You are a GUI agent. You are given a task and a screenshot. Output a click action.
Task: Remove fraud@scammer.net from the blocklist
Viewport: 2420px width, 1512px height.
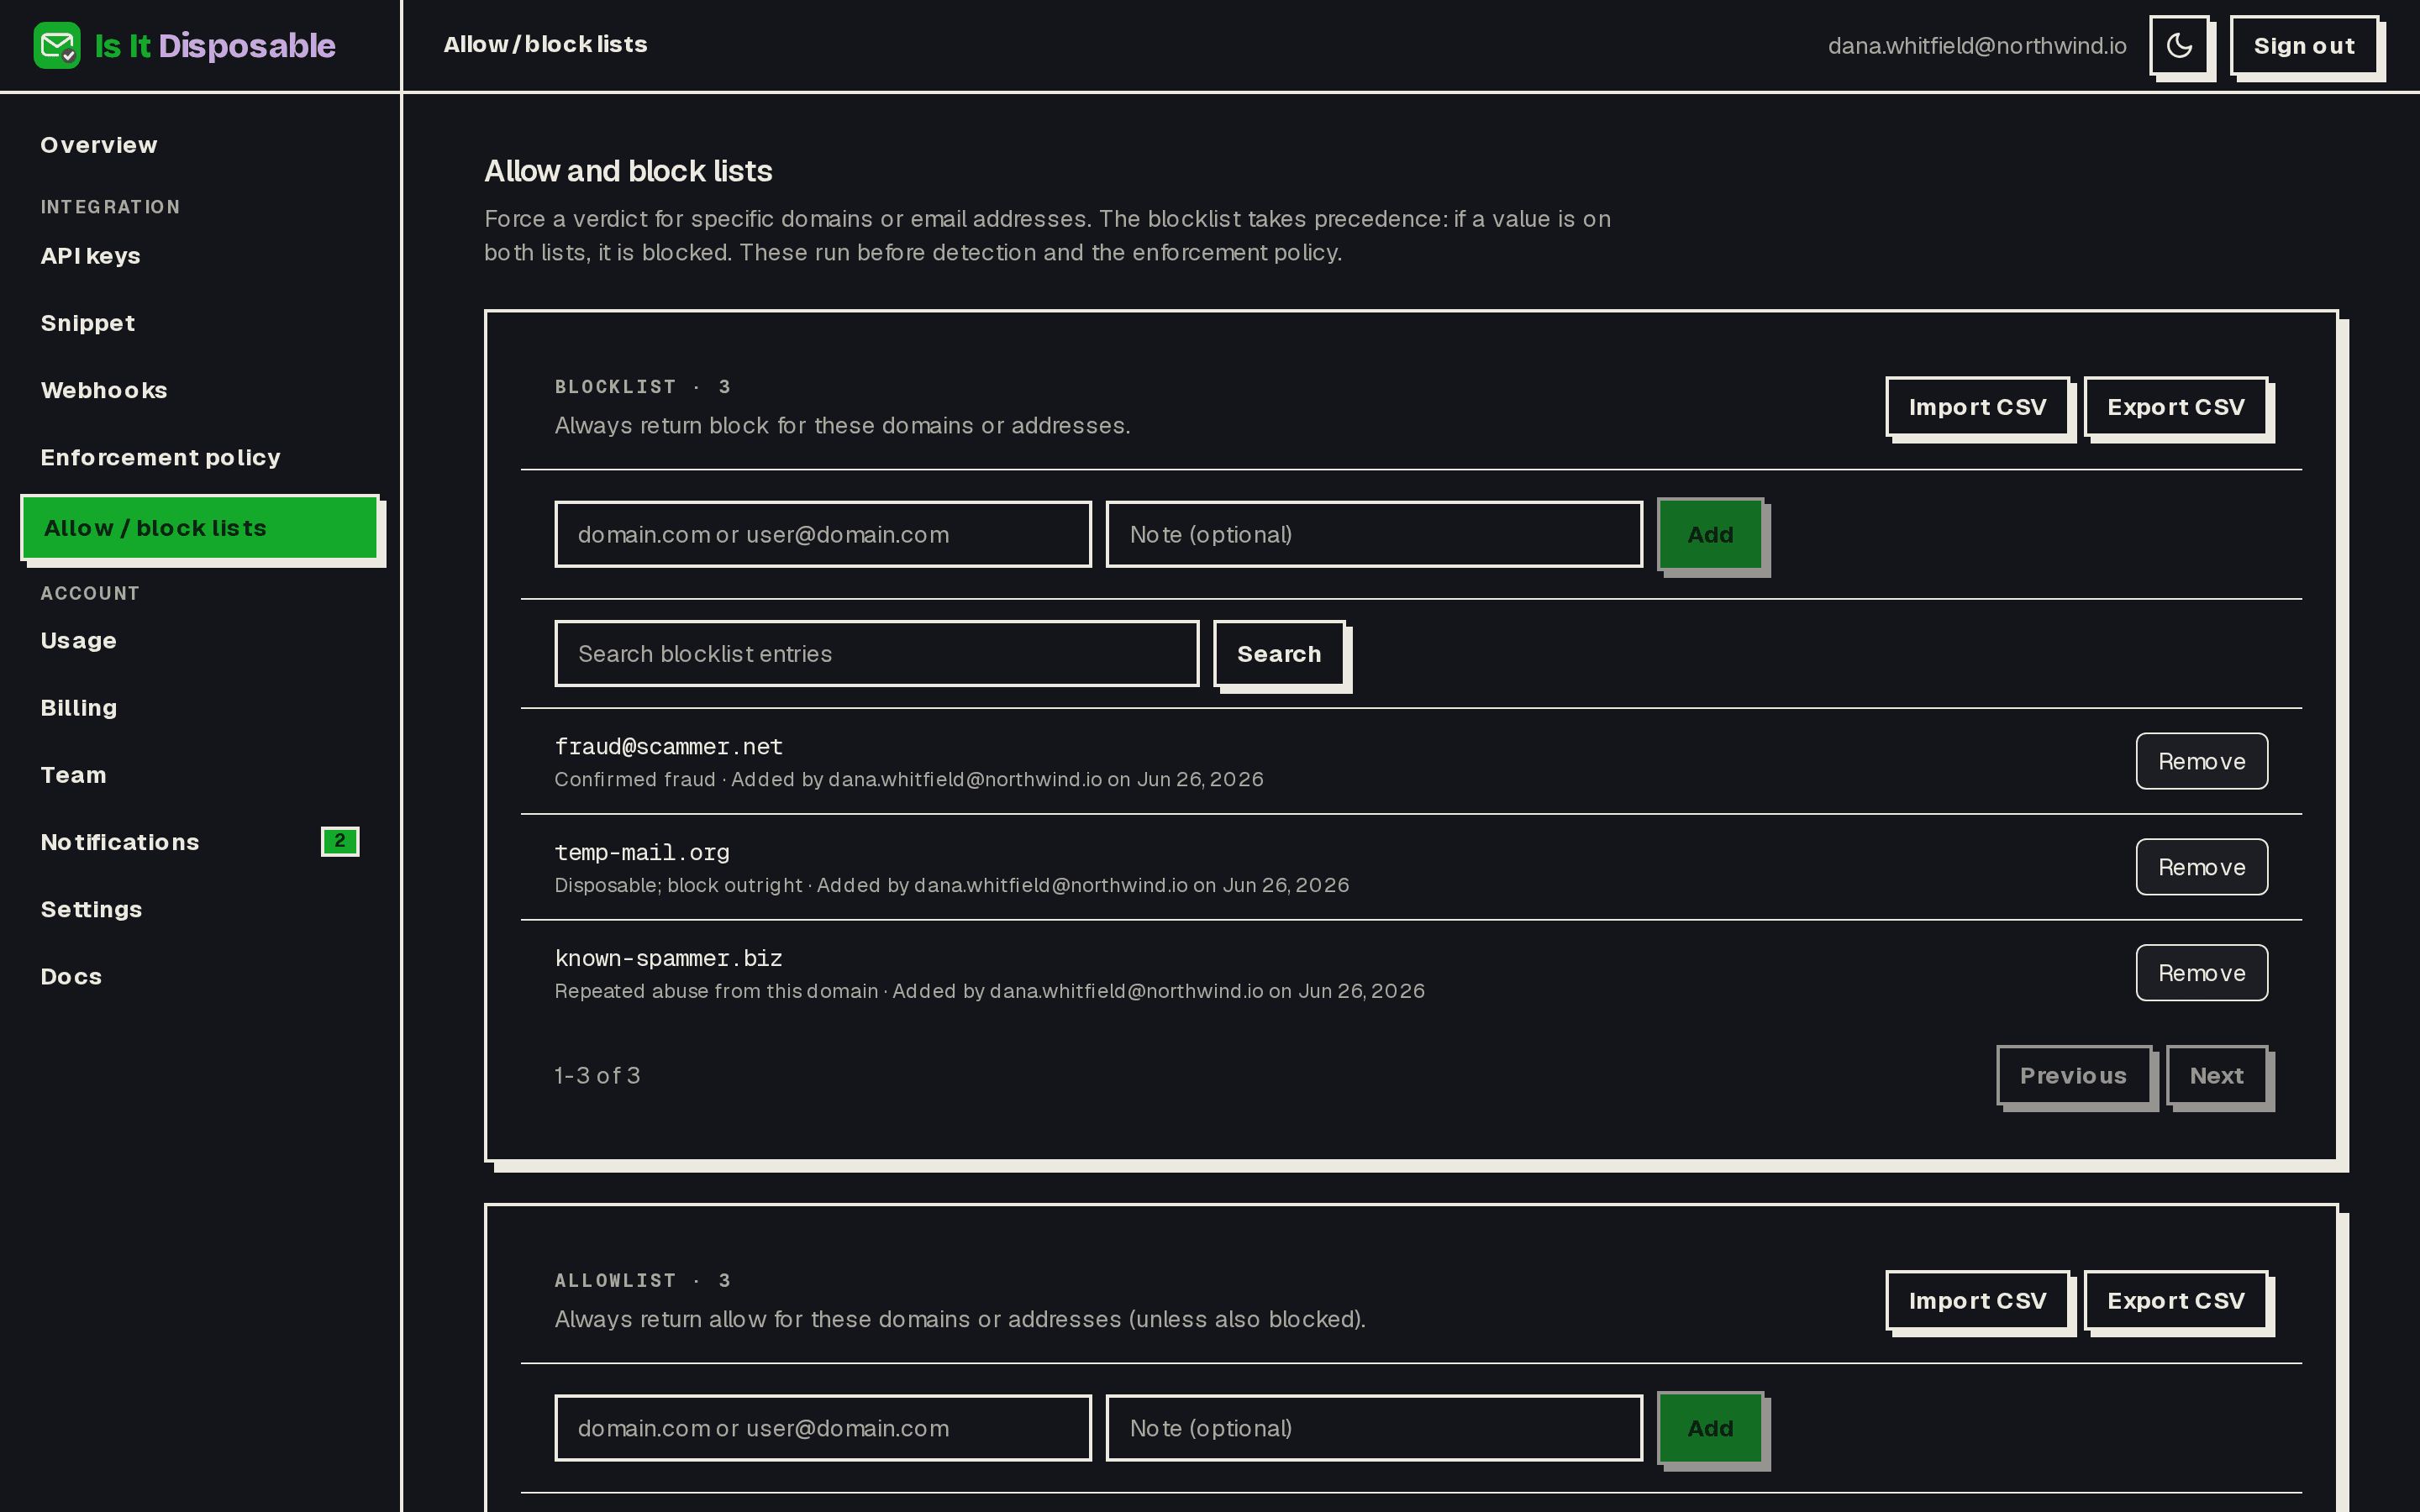coord(2202,761)
